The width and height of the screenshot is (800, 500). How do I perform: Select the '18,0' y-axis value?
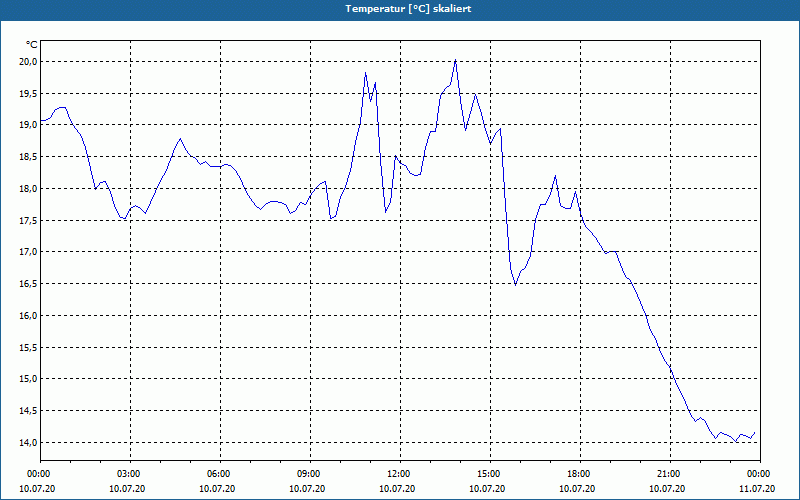(x=29, y=189)
